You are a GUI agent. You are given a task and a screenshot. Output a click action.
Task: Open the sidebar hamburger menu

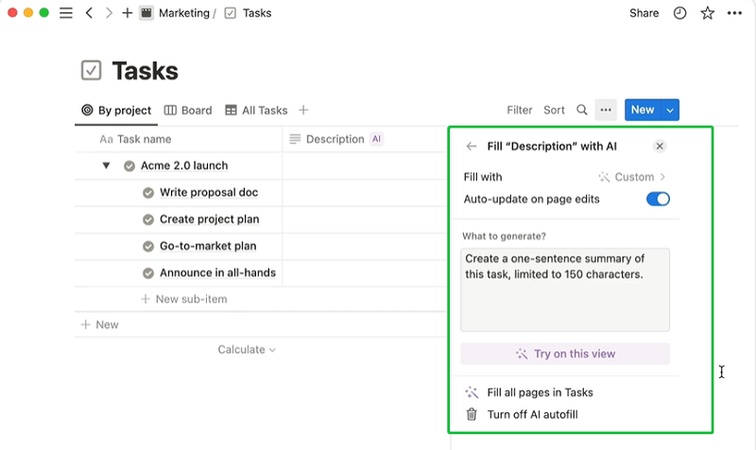click(x=66, y=13)
